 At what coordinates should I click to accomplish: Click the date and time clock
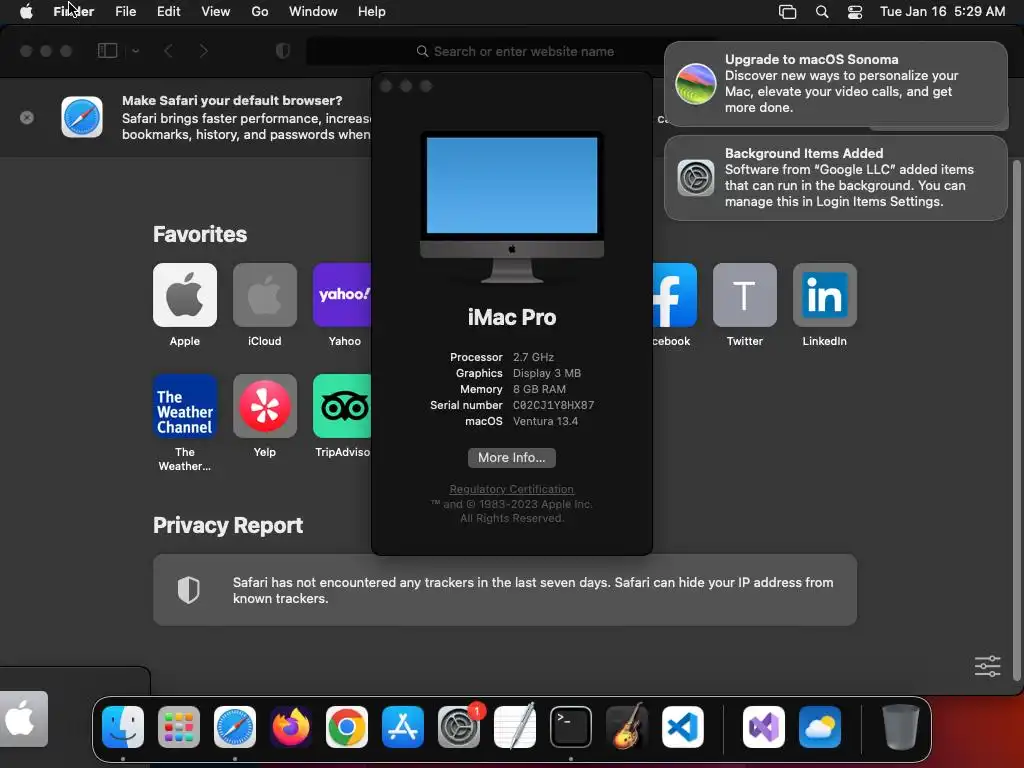pyautogui.click(x=942, y=12)
